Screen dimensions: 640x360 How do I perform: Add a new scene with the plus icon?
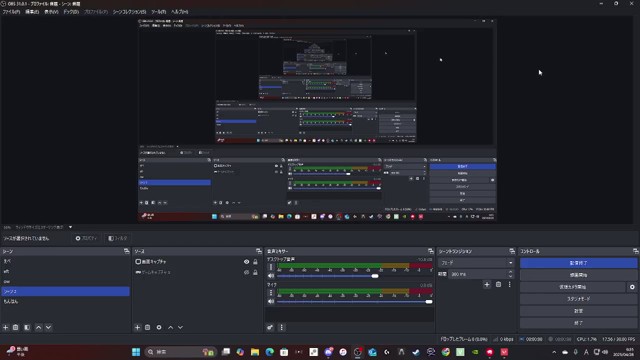tap(6, 327)
